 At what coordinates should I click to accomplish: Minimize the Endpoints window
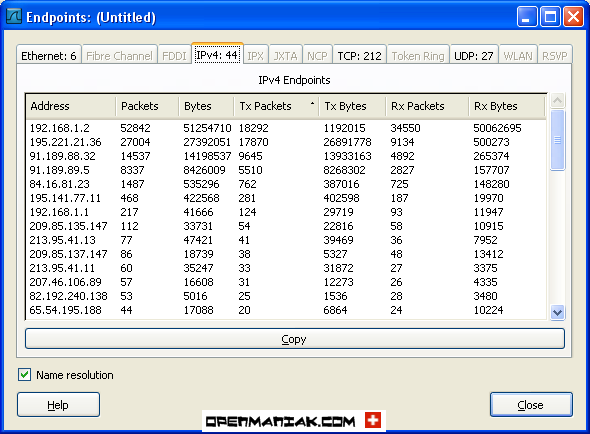coord(526,17)
